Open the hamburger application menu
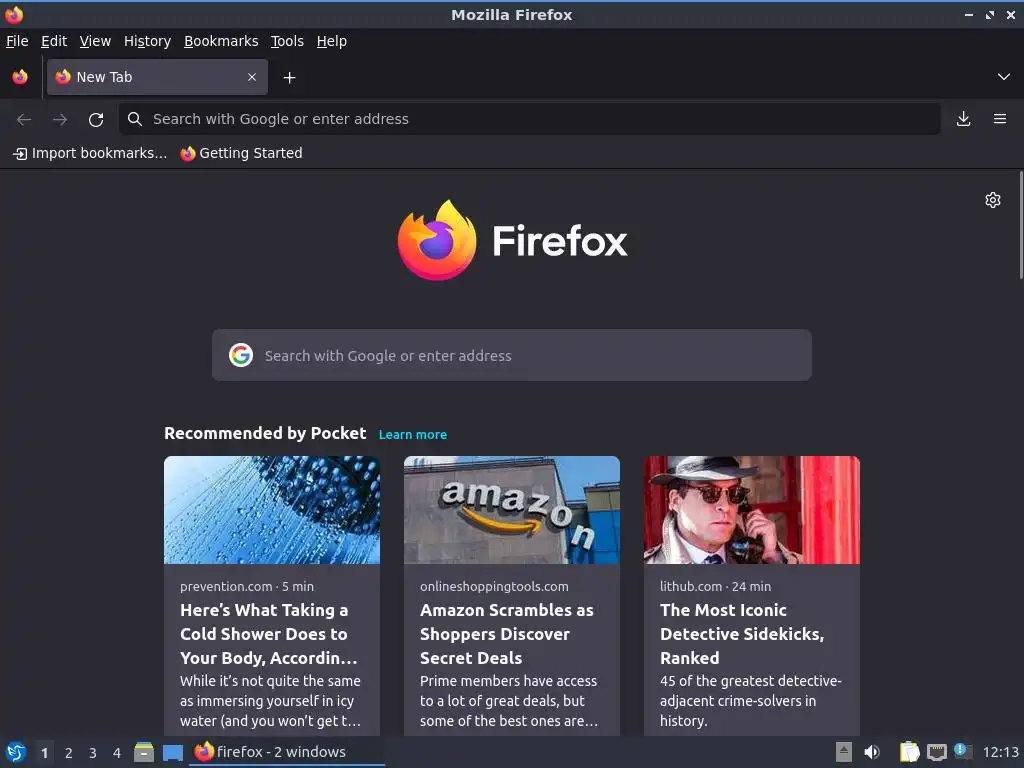Viewport: 1024px width, 768px height. click(1000, 119)
